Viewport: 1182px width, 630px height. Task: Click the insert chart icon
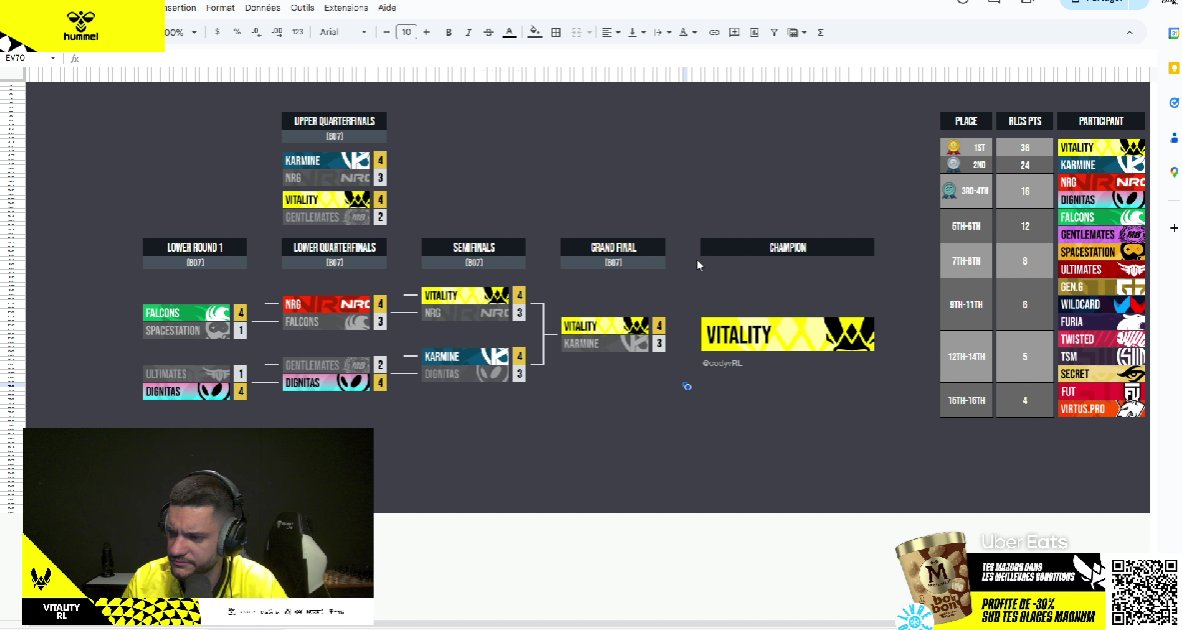pos(754,32)
